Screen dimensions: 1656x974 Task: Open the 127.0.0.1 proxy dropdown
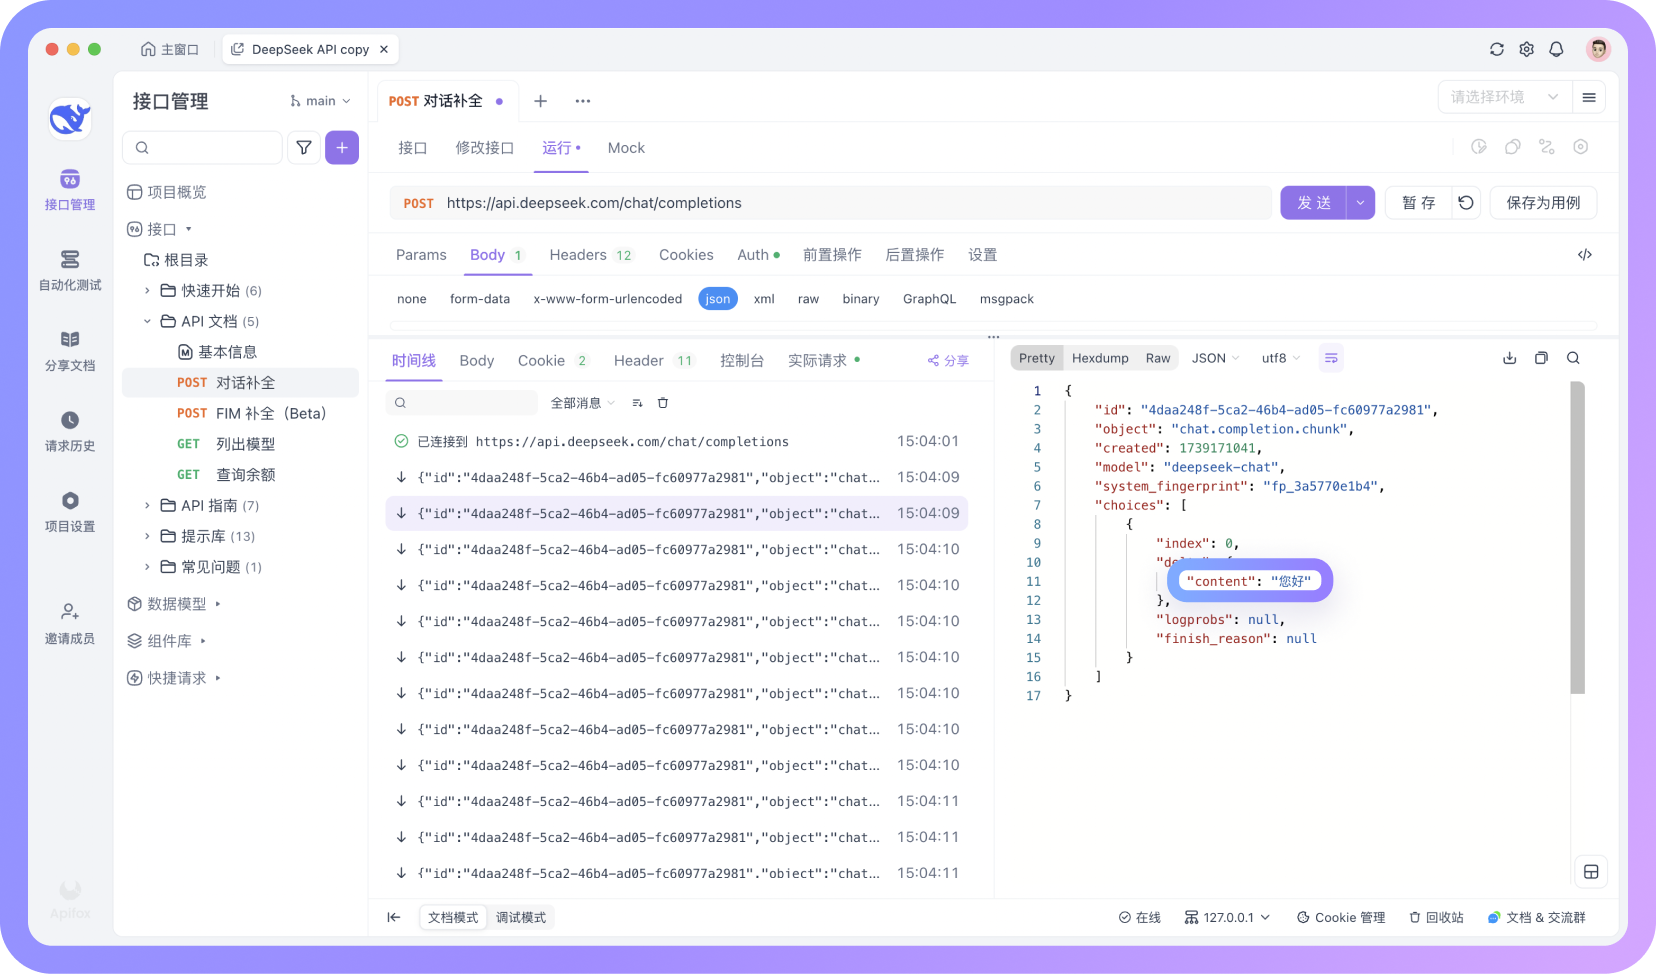[1227, 917]
